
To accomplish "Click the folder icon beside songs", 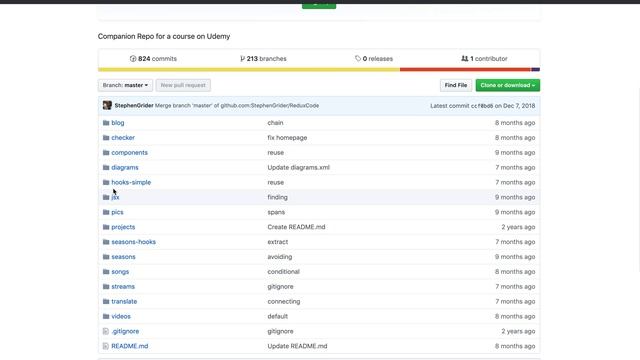I will [x=106, y=272].
